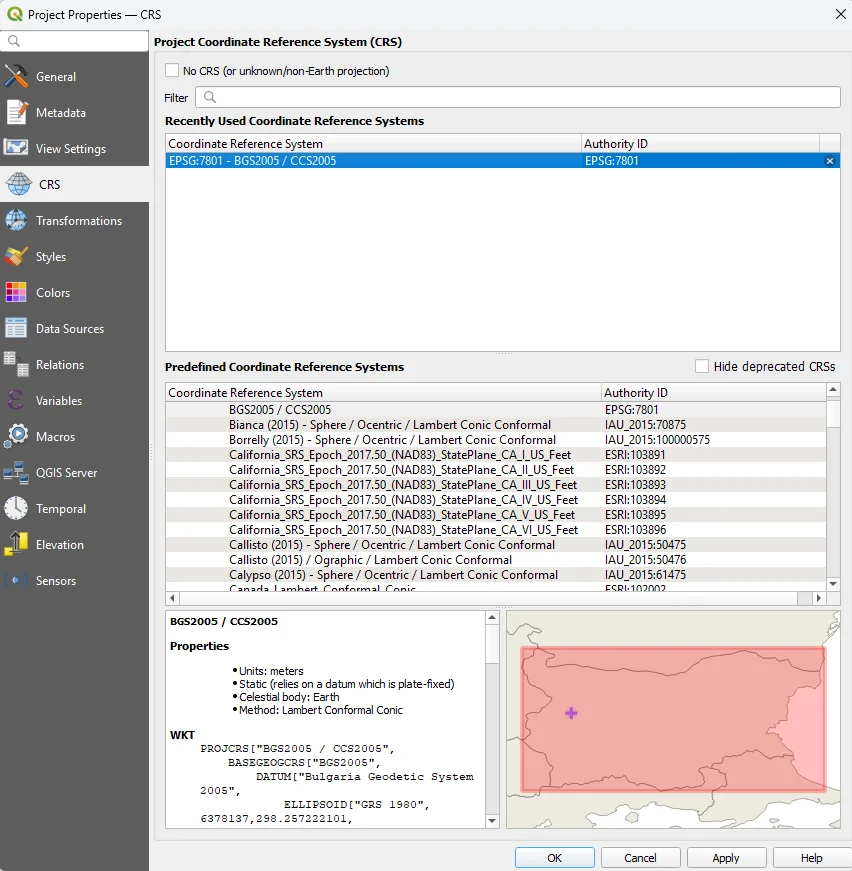The image size is (852, 871).
Task: Select the Metadata icon in sidebar
Action: (16, 113)
